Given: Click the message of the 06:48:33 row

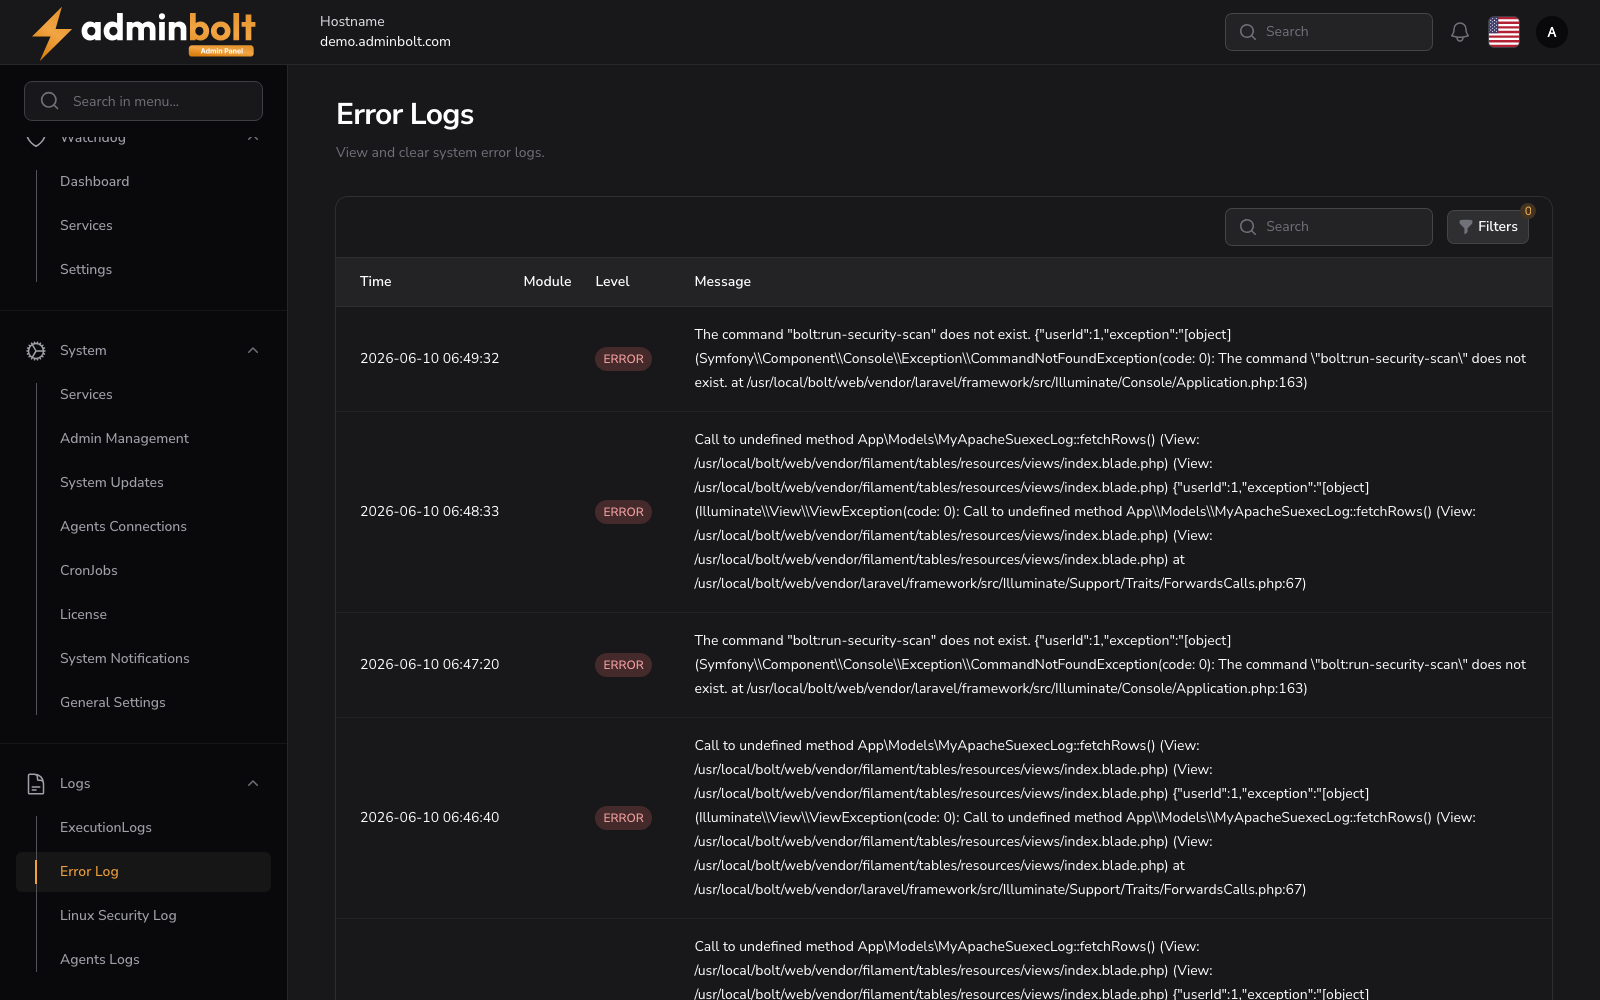Looking at the screenshot, I should [x=1085, y=512].
